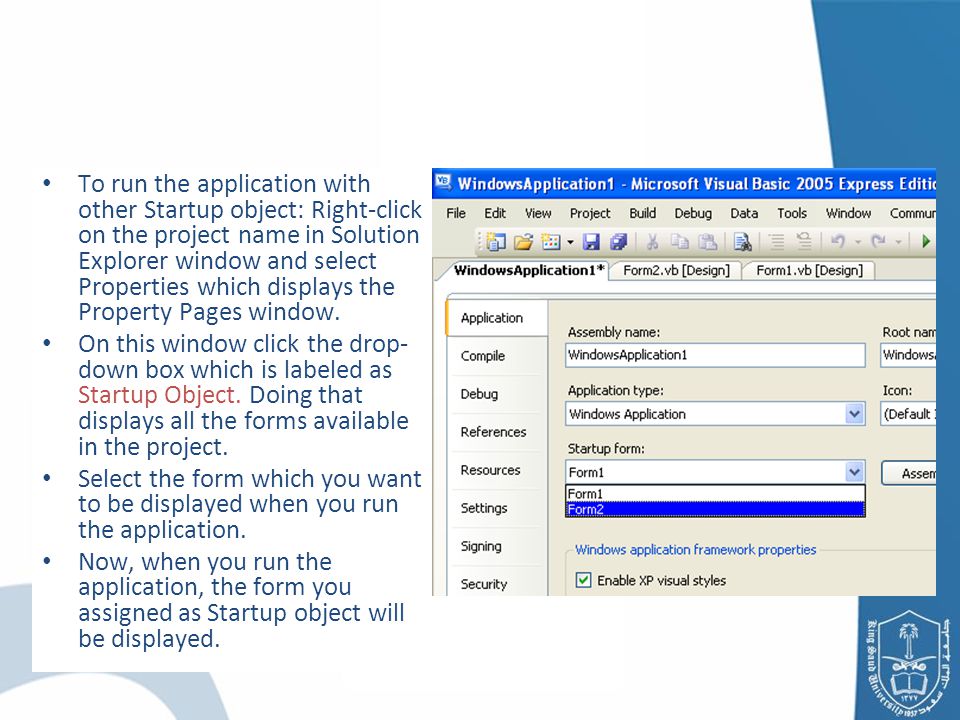The width and height of the screenshot is (960, 720).
Task: Switch to WindowsApplication1* document tab
Action: tap(529, 271)
